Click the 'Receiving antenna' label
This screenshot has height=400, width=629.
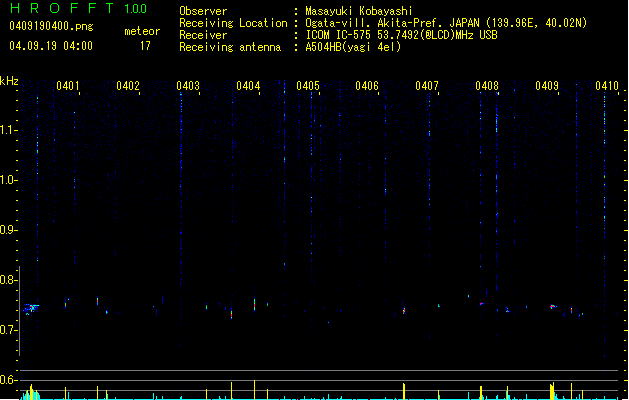click(230, 47)
